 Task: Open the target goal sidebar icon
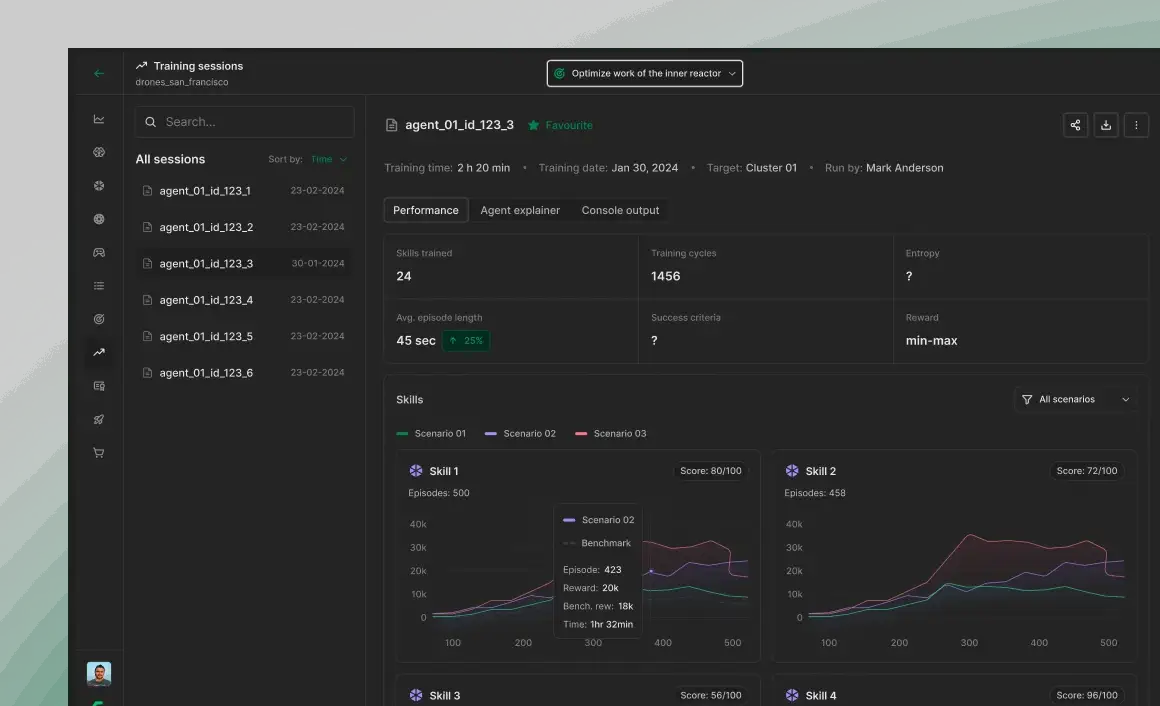[x=98, y=319]
